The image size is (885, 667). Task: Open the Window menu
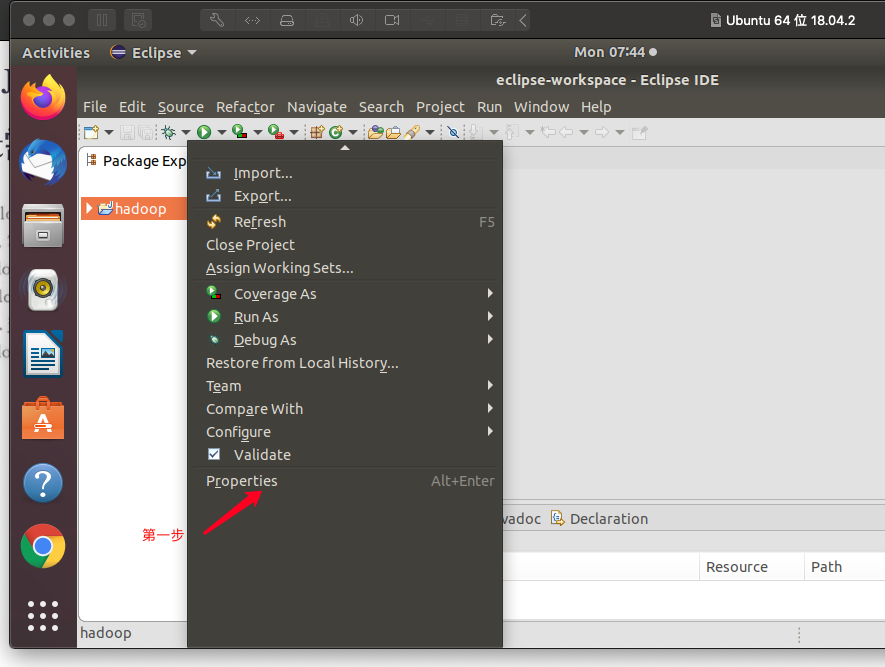[x=541, y=107]
